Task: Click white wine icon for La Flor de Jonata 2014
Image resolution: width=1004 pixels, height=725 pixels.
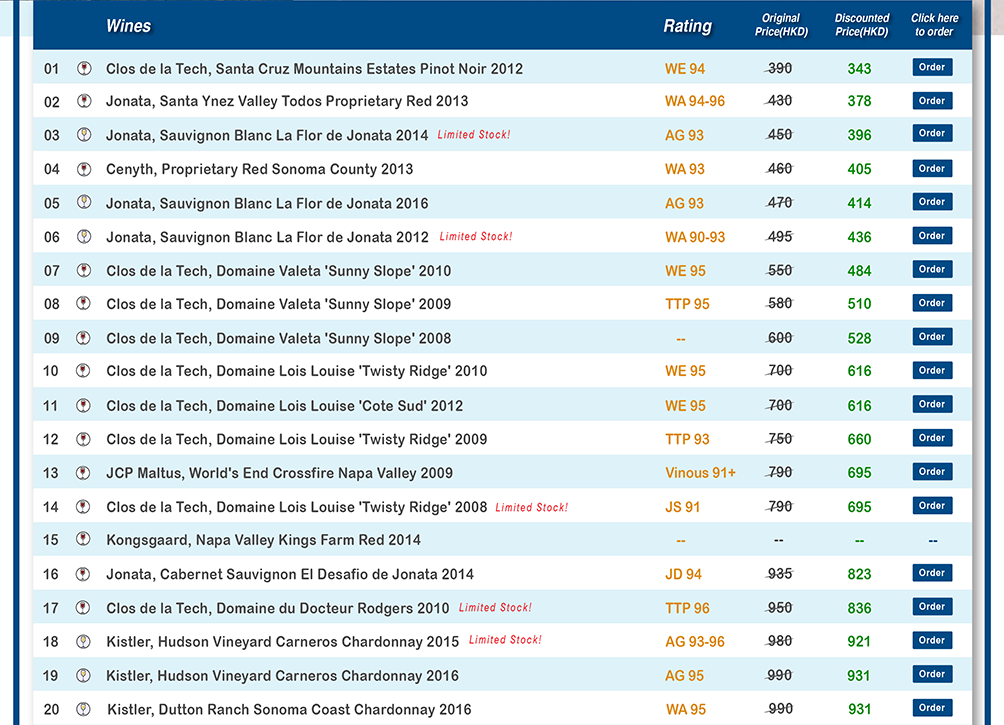Action: 84,134
